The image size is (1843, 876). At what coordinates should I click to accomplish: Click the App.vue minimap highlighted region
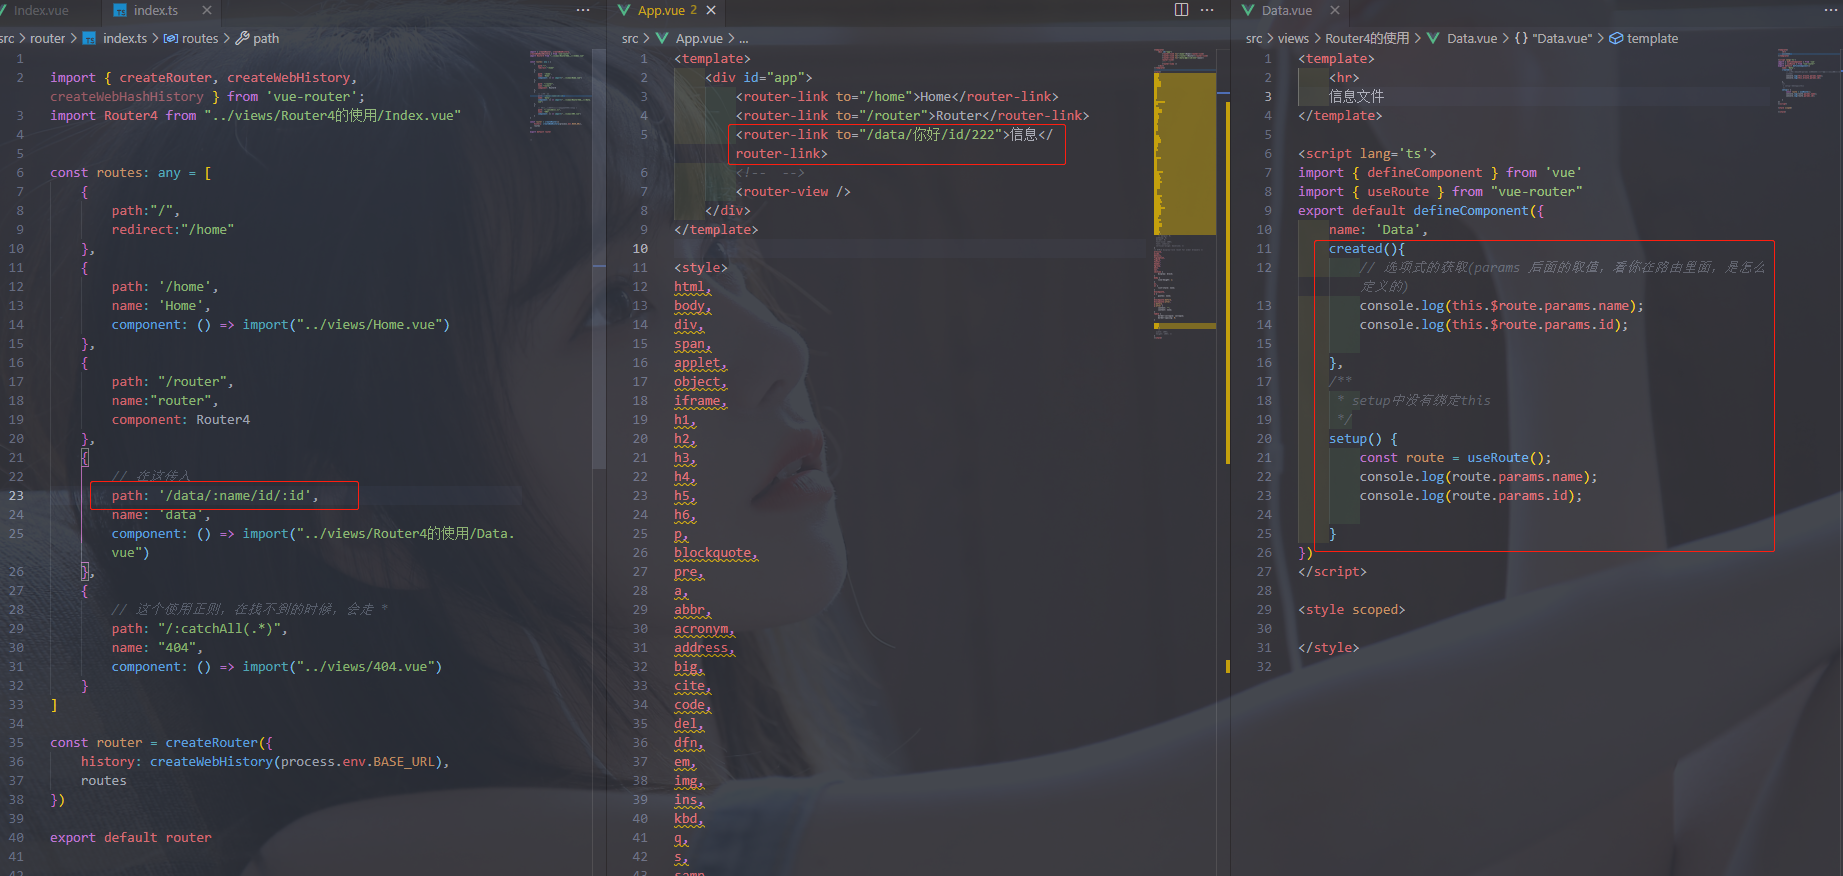[x=1185, y=153]
